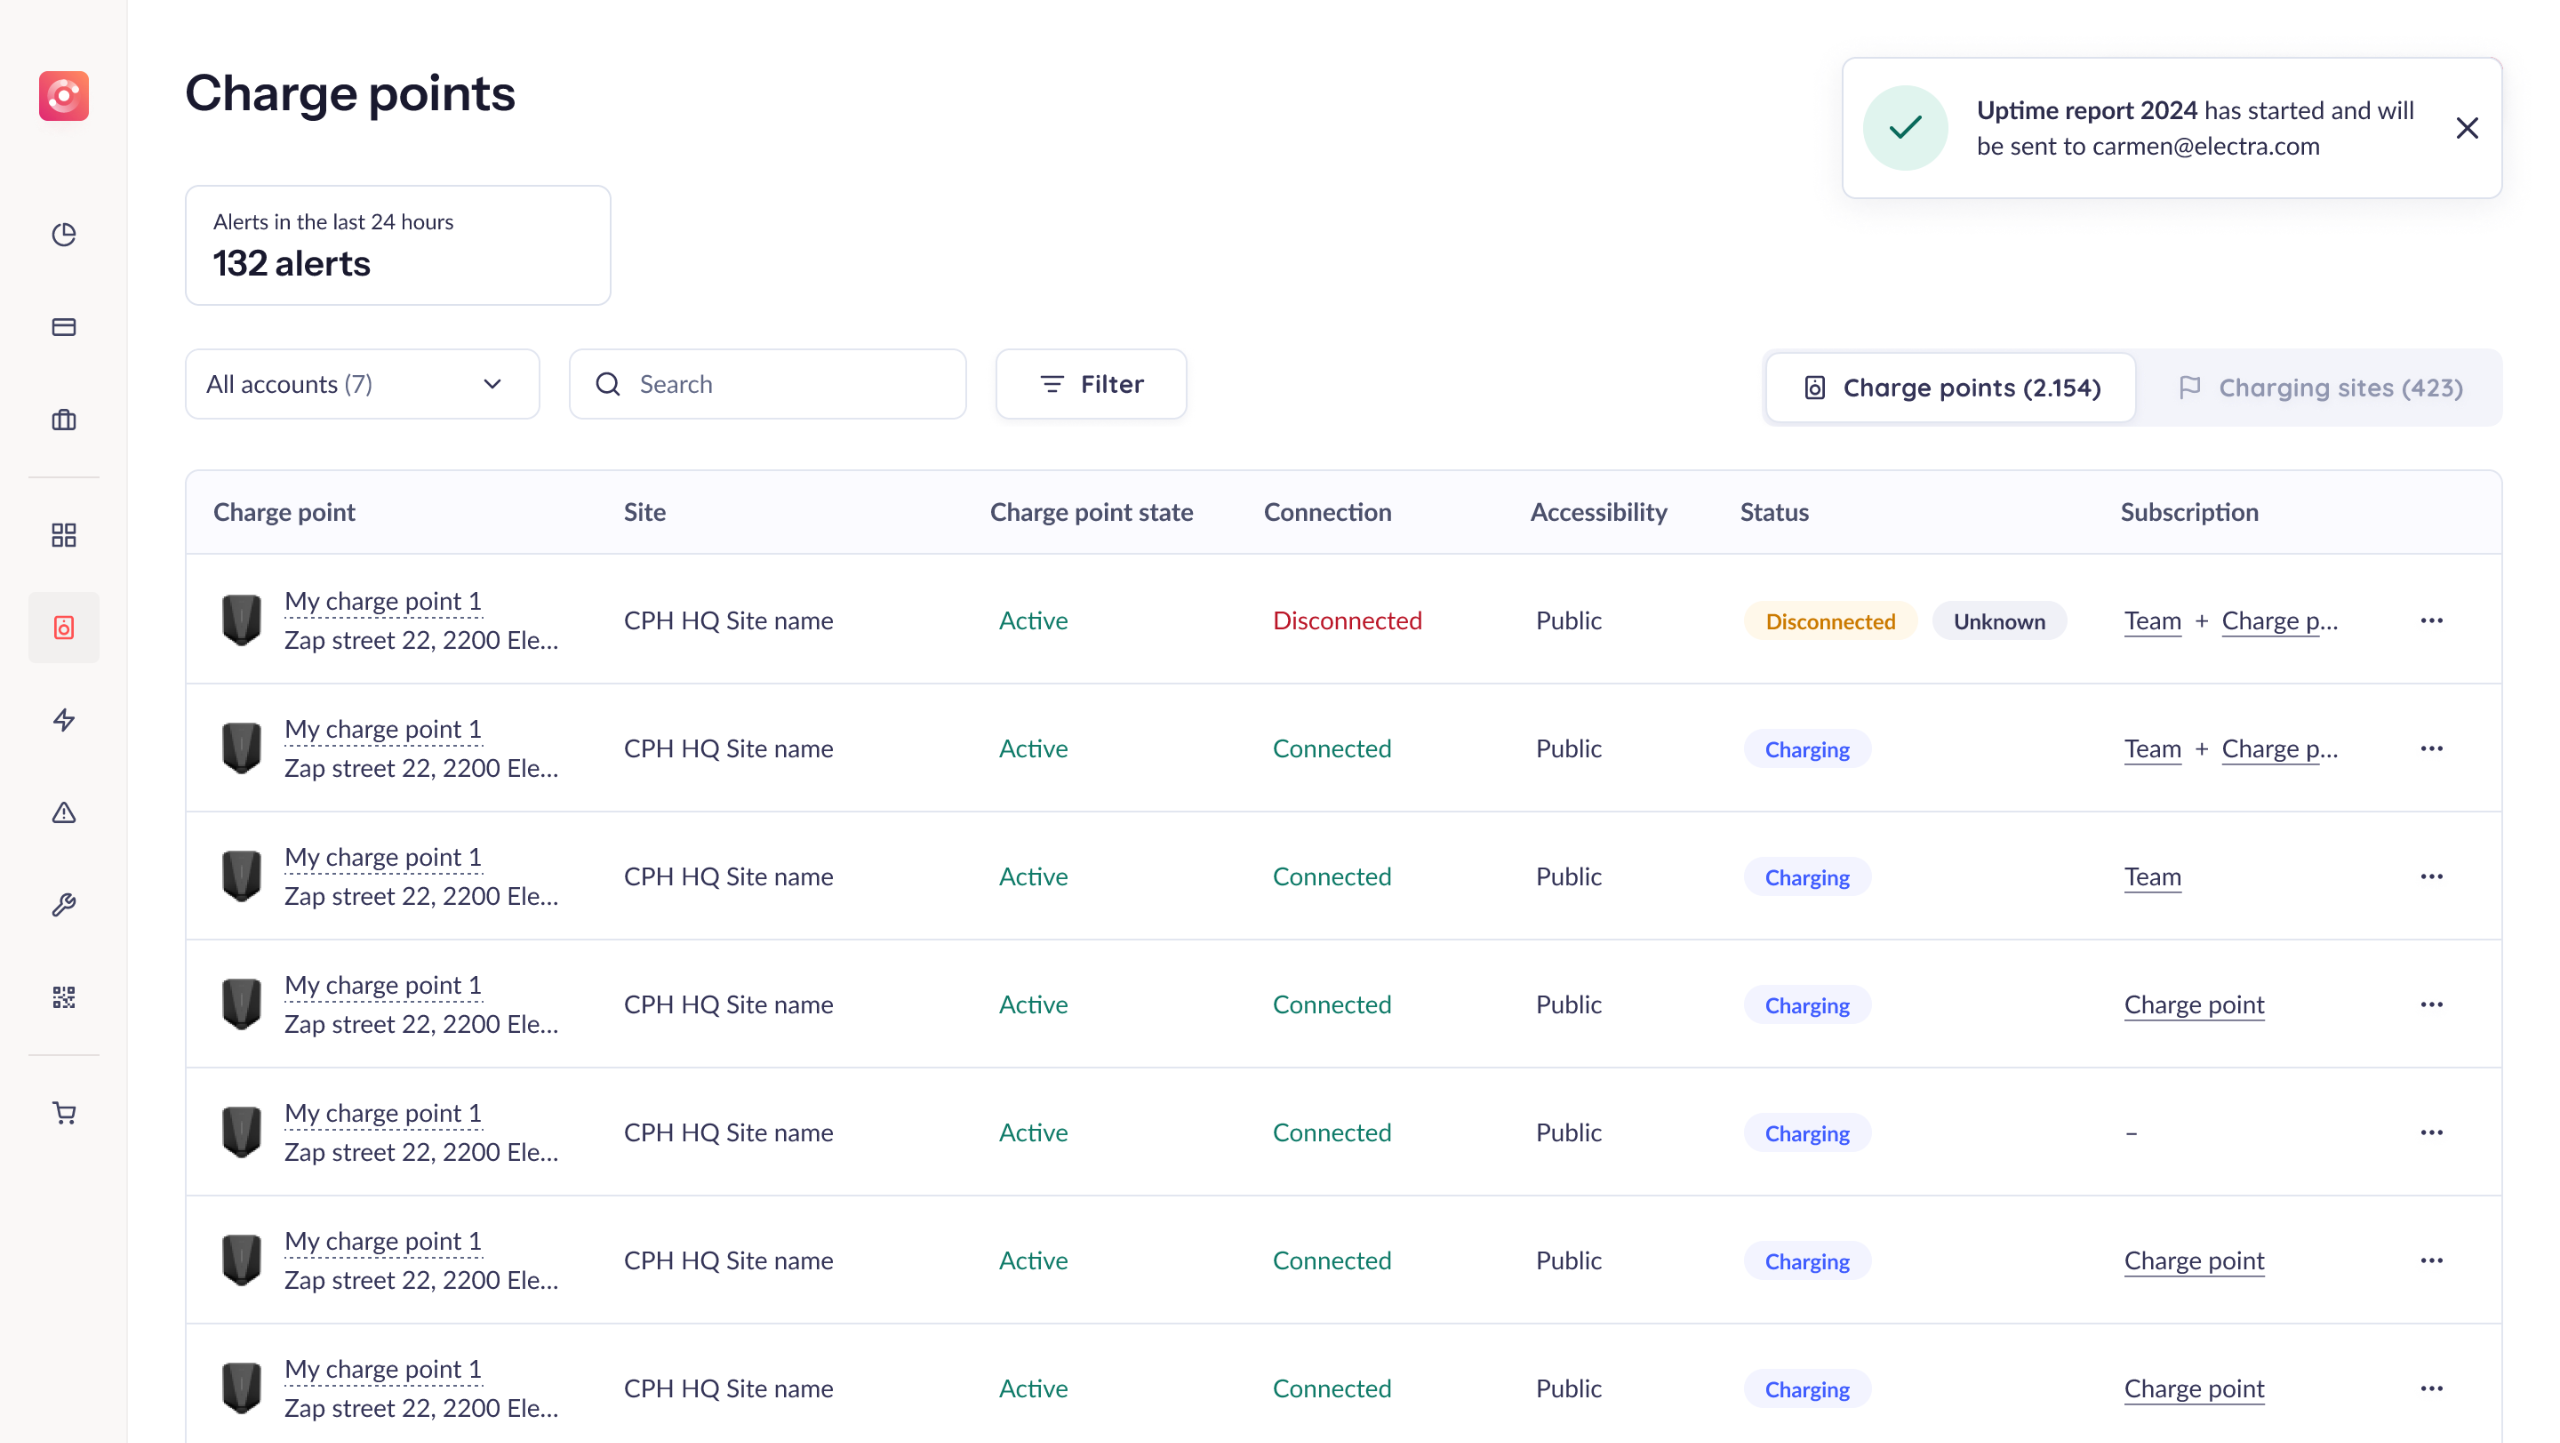The height and width of the screenshot is (1443, 2560).
Task: Click into the Search field
Action: click(767, 384)
